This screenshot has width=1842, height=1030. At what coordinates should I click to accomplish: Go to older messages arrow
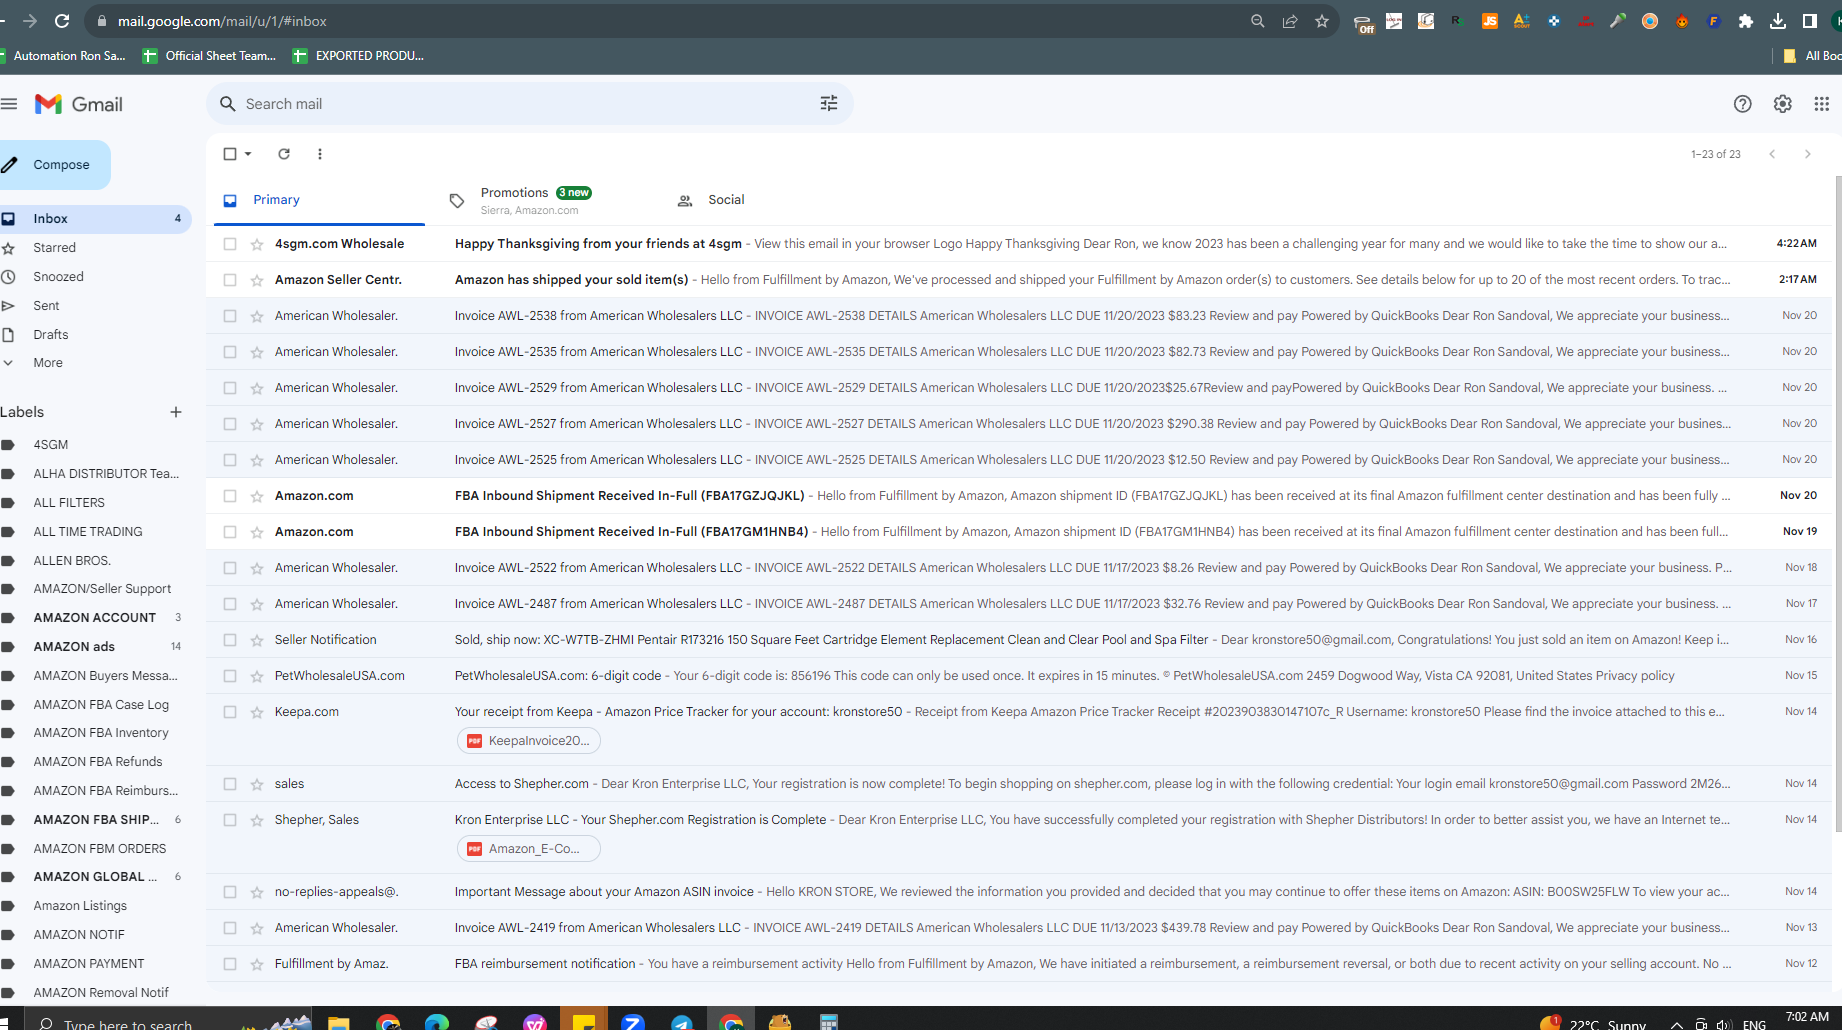1807,154
